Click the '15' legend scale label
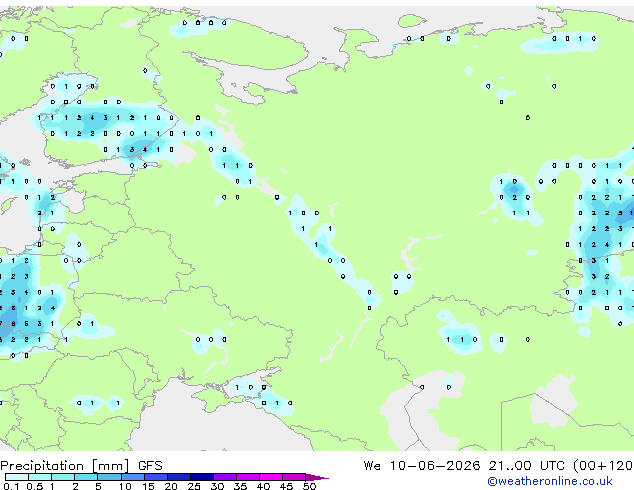The width and height of the screenshot is (634, 490). [x=148, y=486]
